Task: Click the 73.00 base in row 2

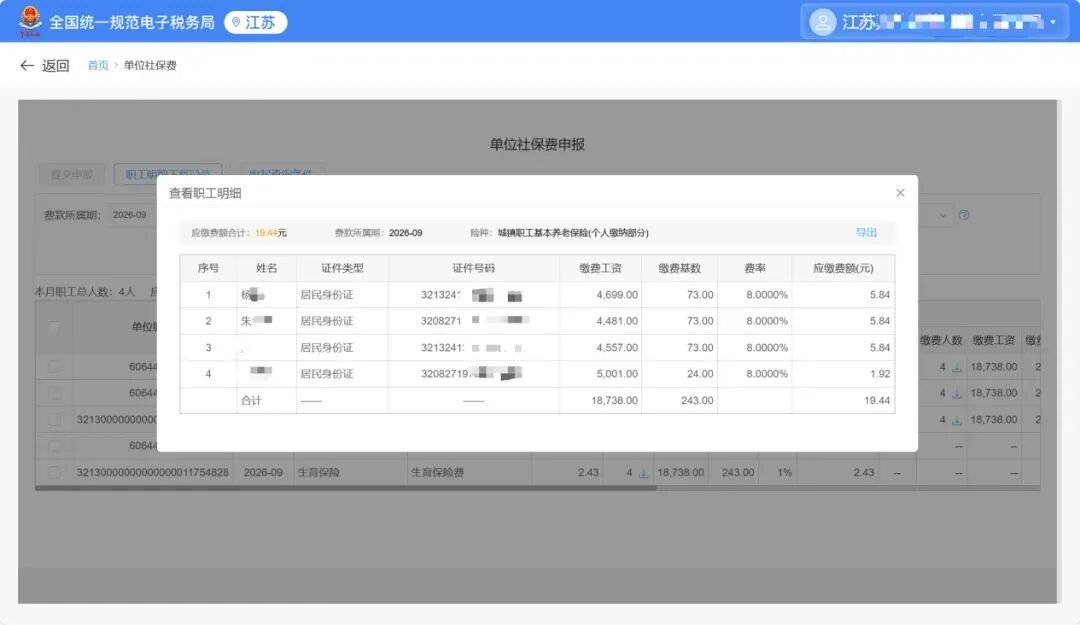Action: tap(700, 321)
